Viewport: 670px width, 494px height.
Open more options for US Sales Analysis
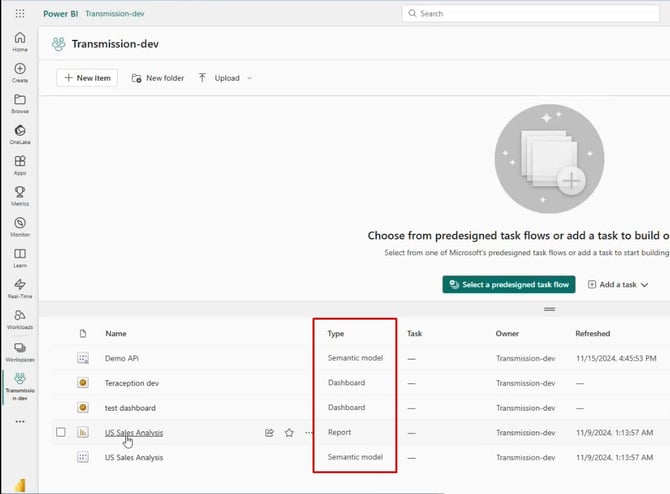(308, 433)
